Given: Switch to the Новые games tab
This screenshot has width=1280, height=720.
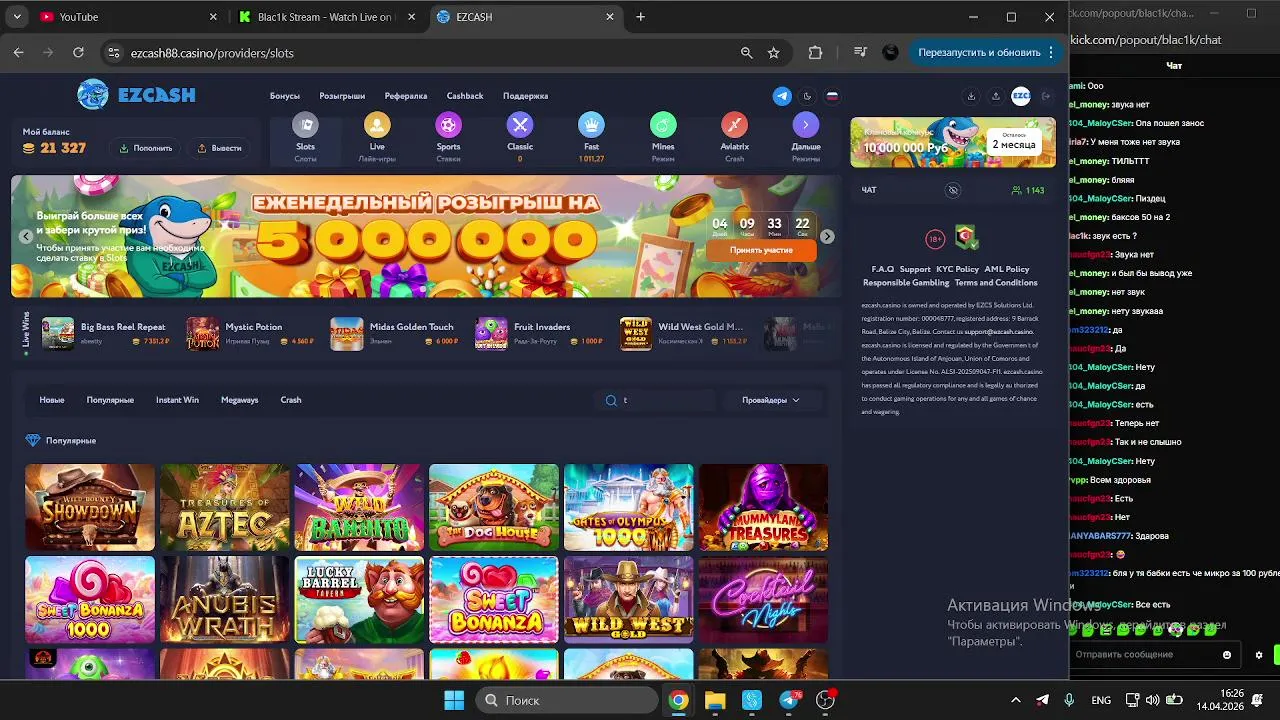Looking at the screenshot, I should [x=52, y=400].
